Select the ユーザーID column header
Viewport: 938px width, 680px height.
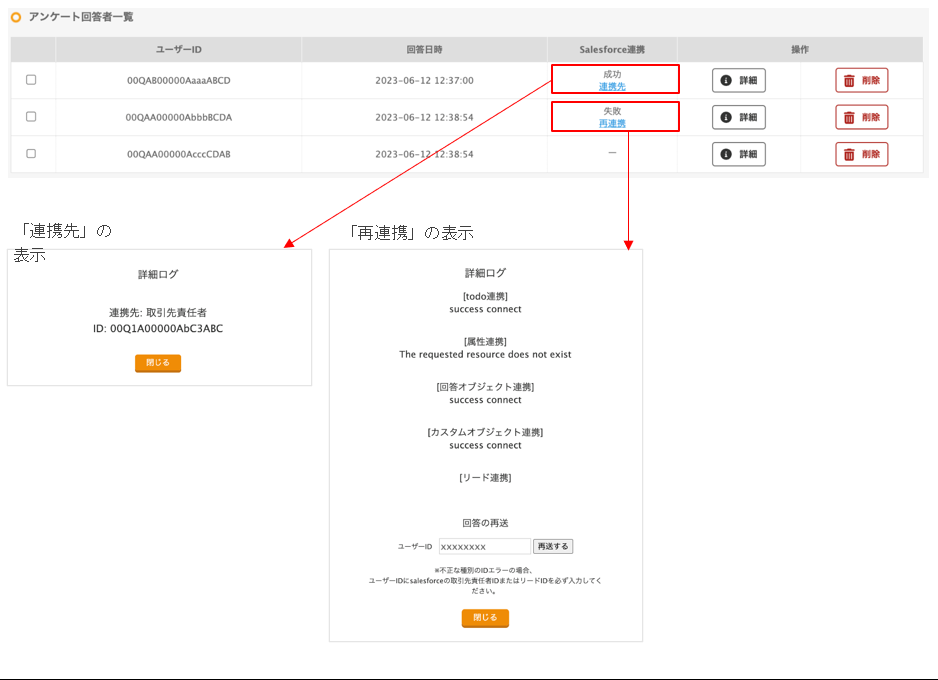(179, 50)
